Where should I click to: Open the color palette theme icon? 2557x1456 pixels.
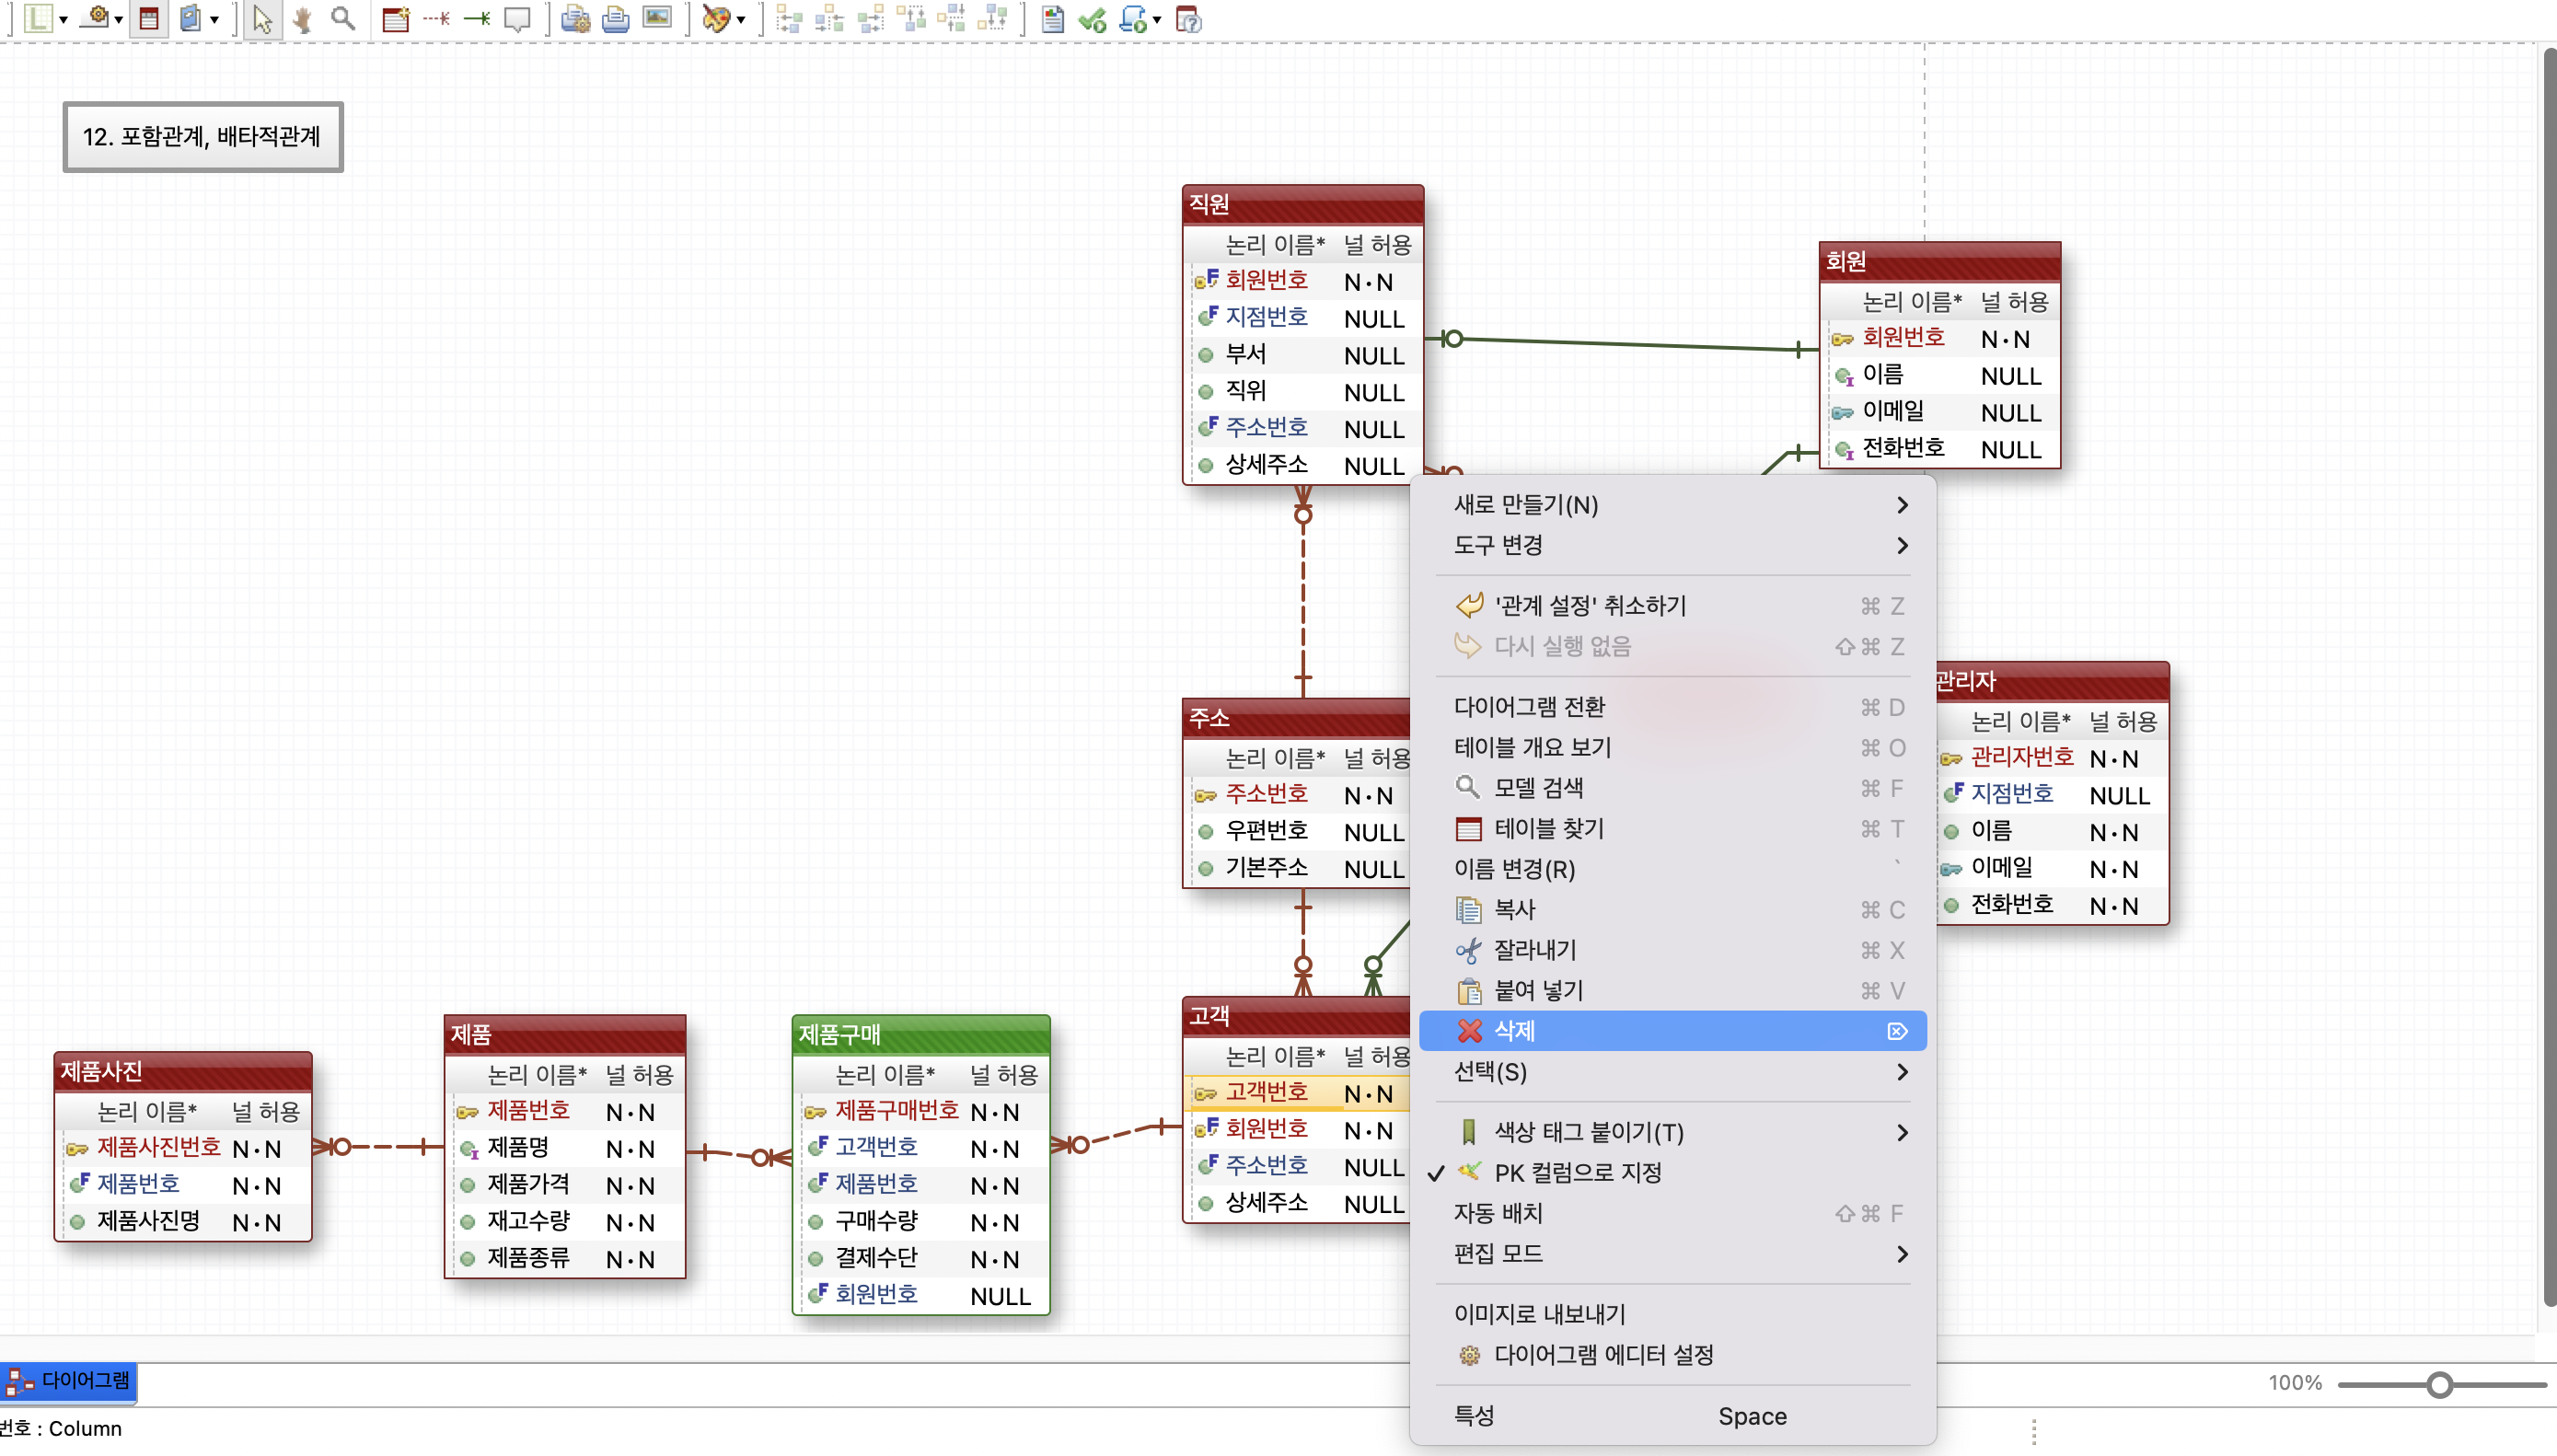pos(716,18)
